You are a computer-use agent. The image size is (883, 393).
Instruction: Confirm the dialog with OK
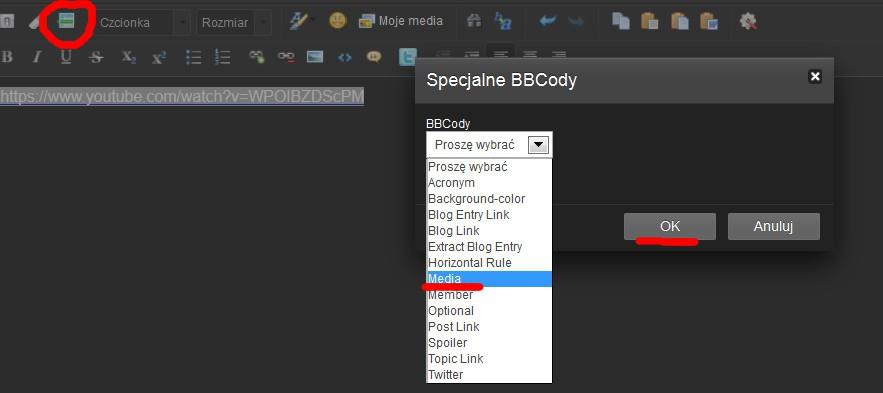(x=670, y=226)
